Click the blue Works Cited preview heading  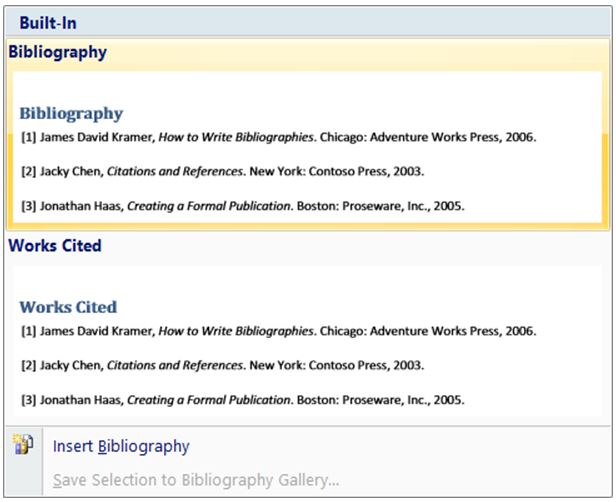(x=68, y=307)
